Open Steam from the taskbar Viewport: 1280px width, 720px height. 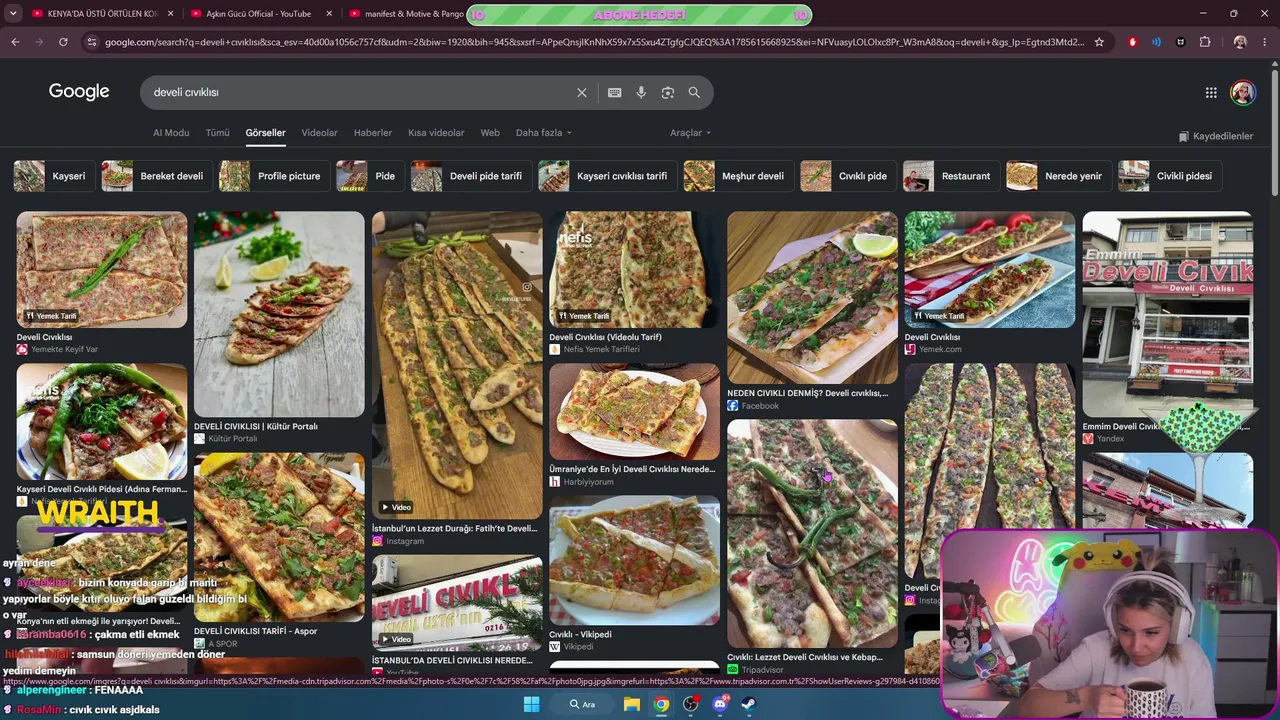[748, 704]
